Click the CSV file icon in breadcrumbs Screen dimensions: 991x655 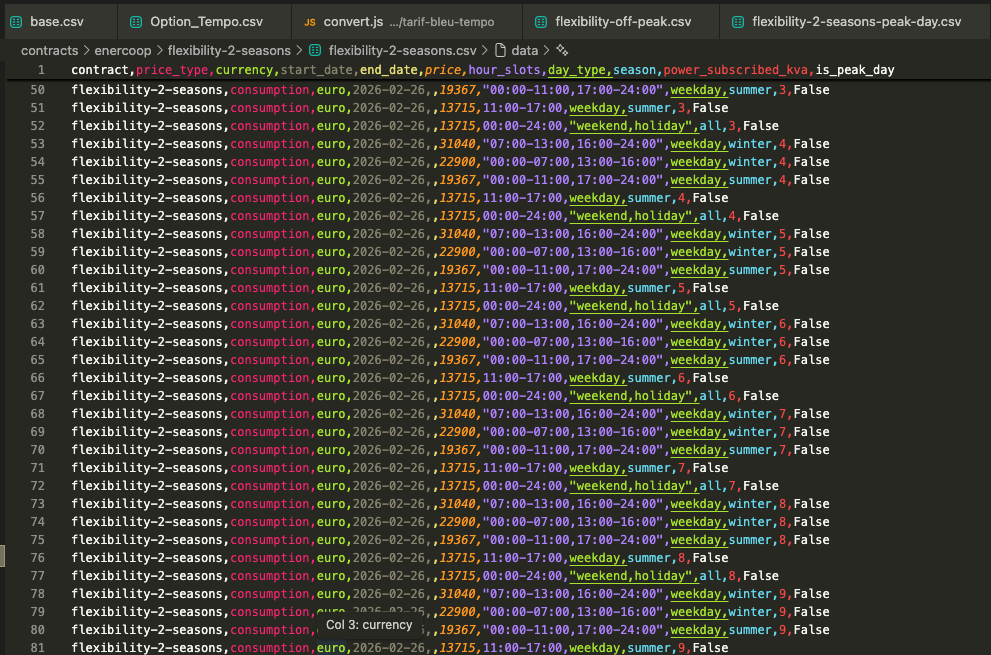click(315, 50)
